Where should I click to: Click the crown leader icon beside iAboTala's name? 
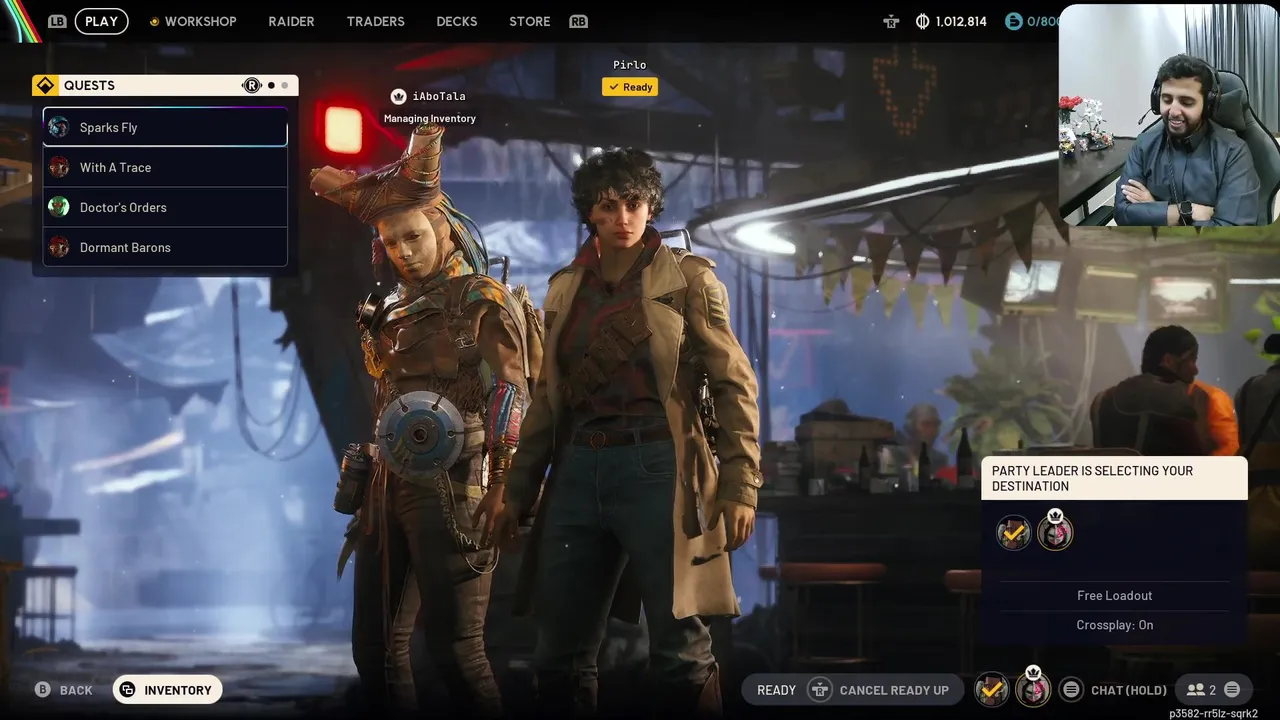tap(399, 96)
